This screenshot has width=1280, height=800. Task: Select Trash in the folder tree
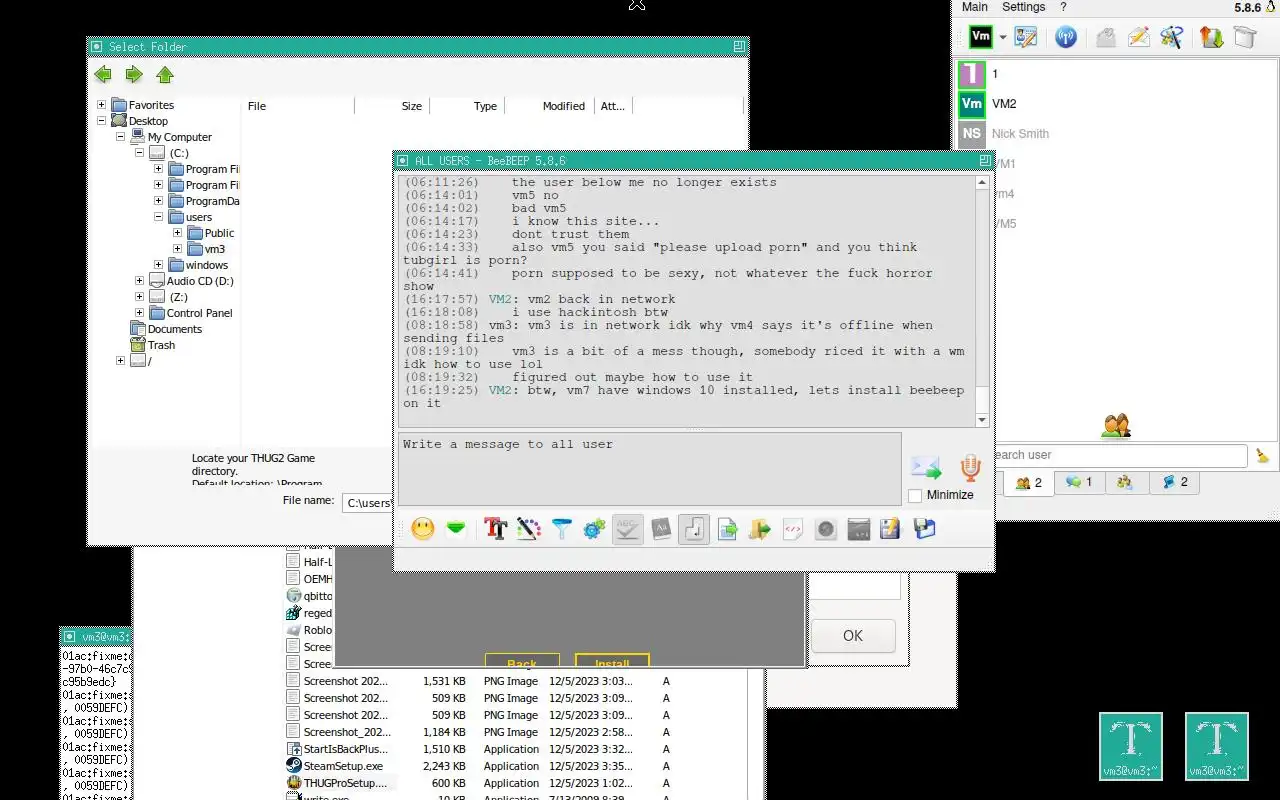tap(161, 345)
